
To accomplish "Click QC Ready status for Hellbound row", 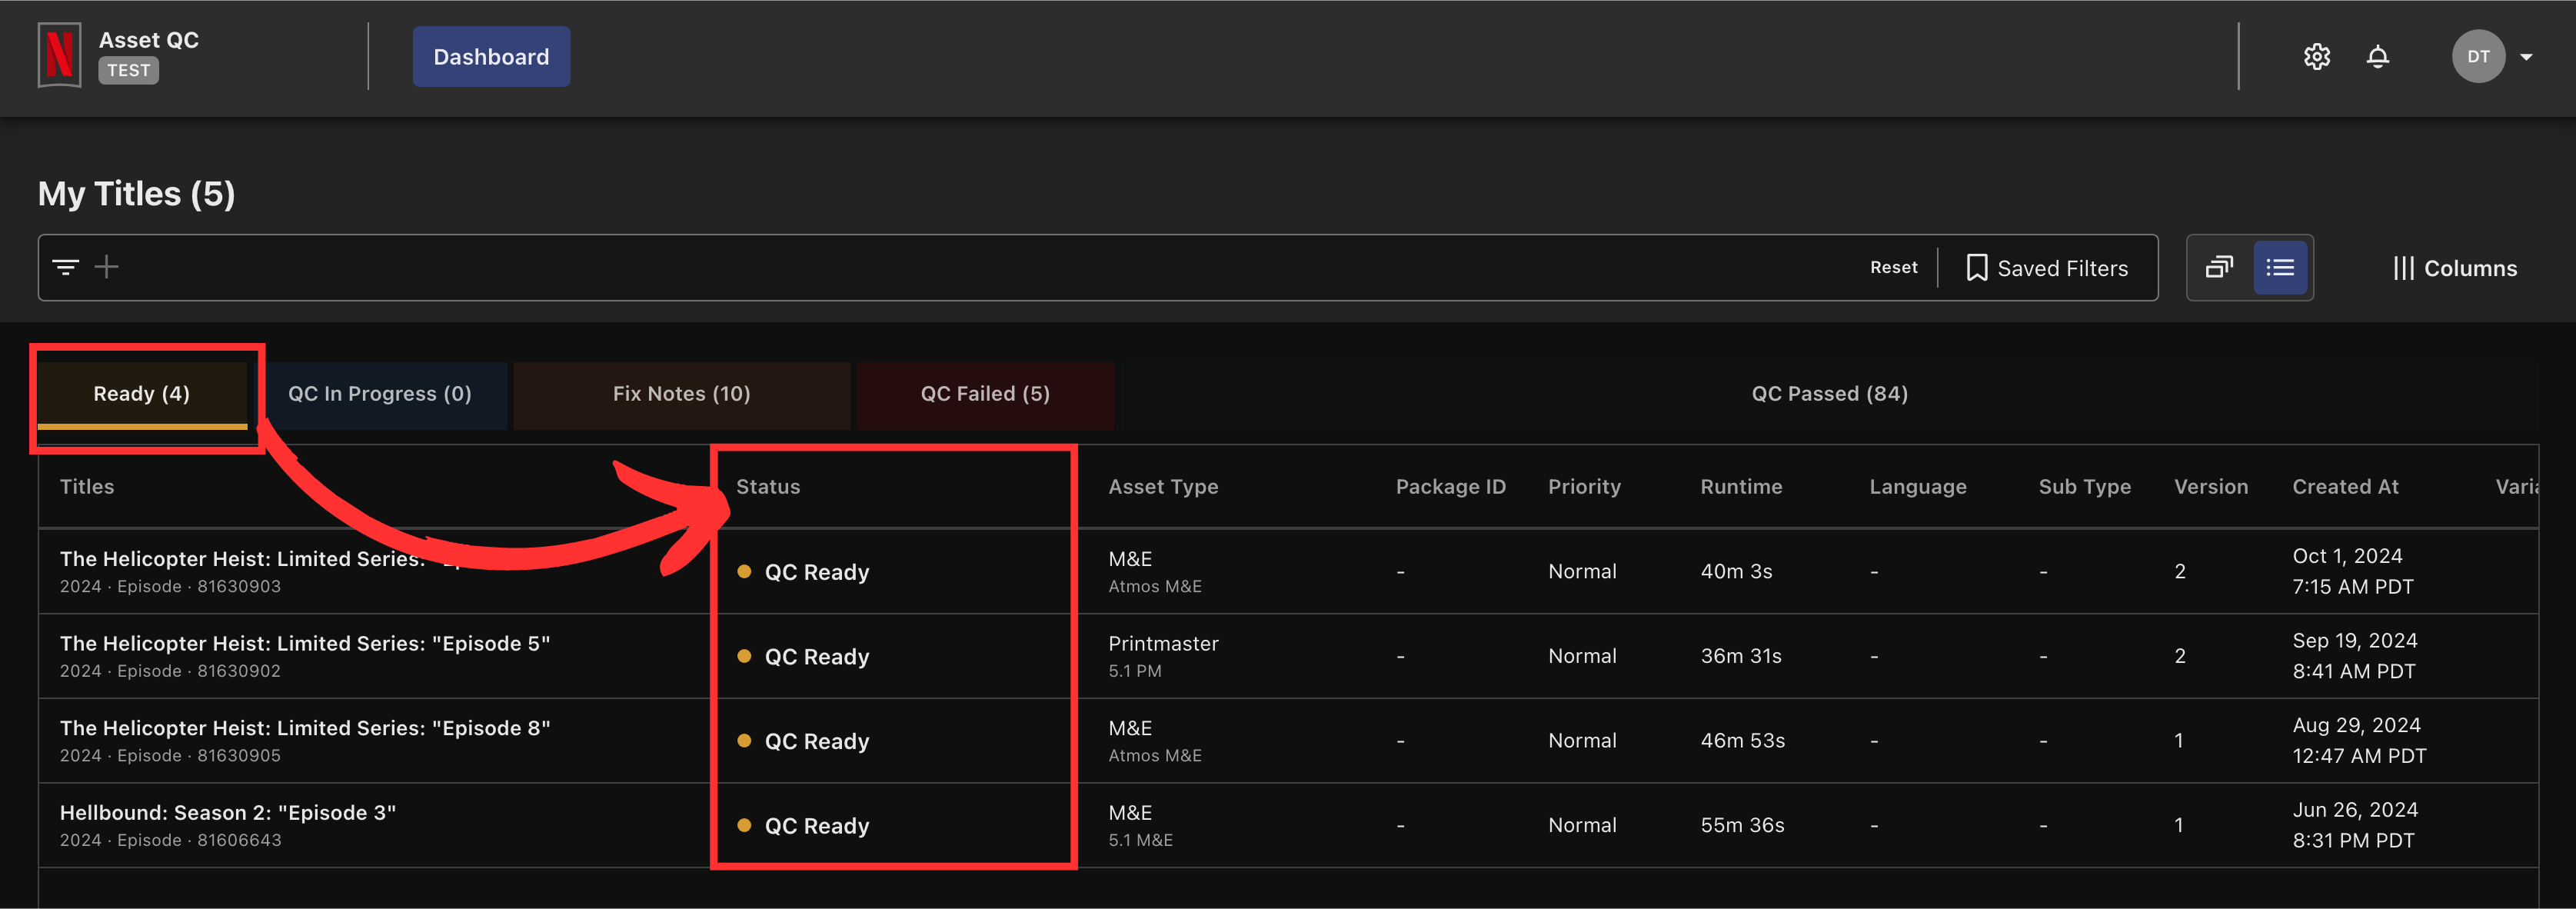I will pyautogui.click(x=804, y=826).
